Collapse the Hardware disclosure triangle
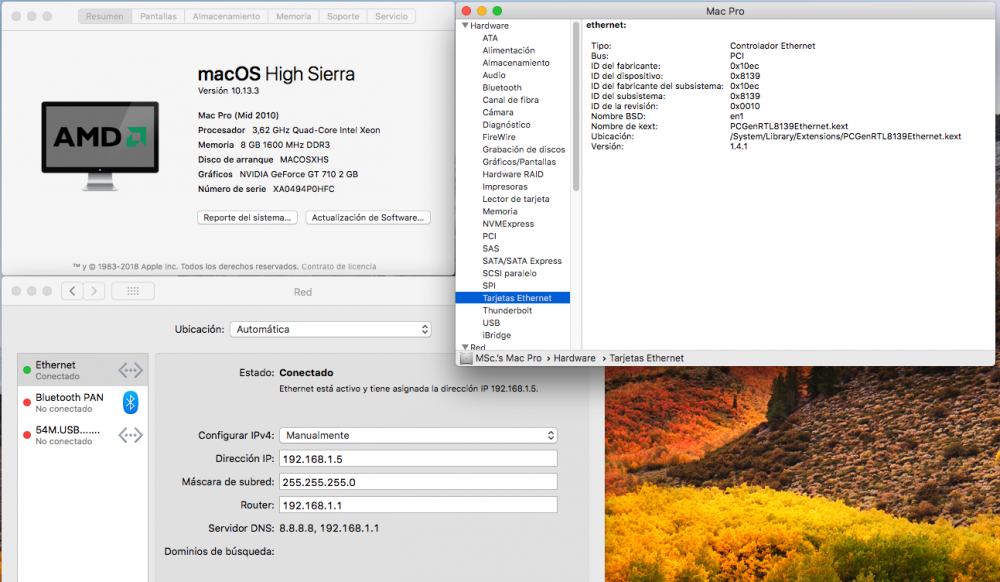The width and height of the screenshot is (1000, 582). click(x=465, y=25)
